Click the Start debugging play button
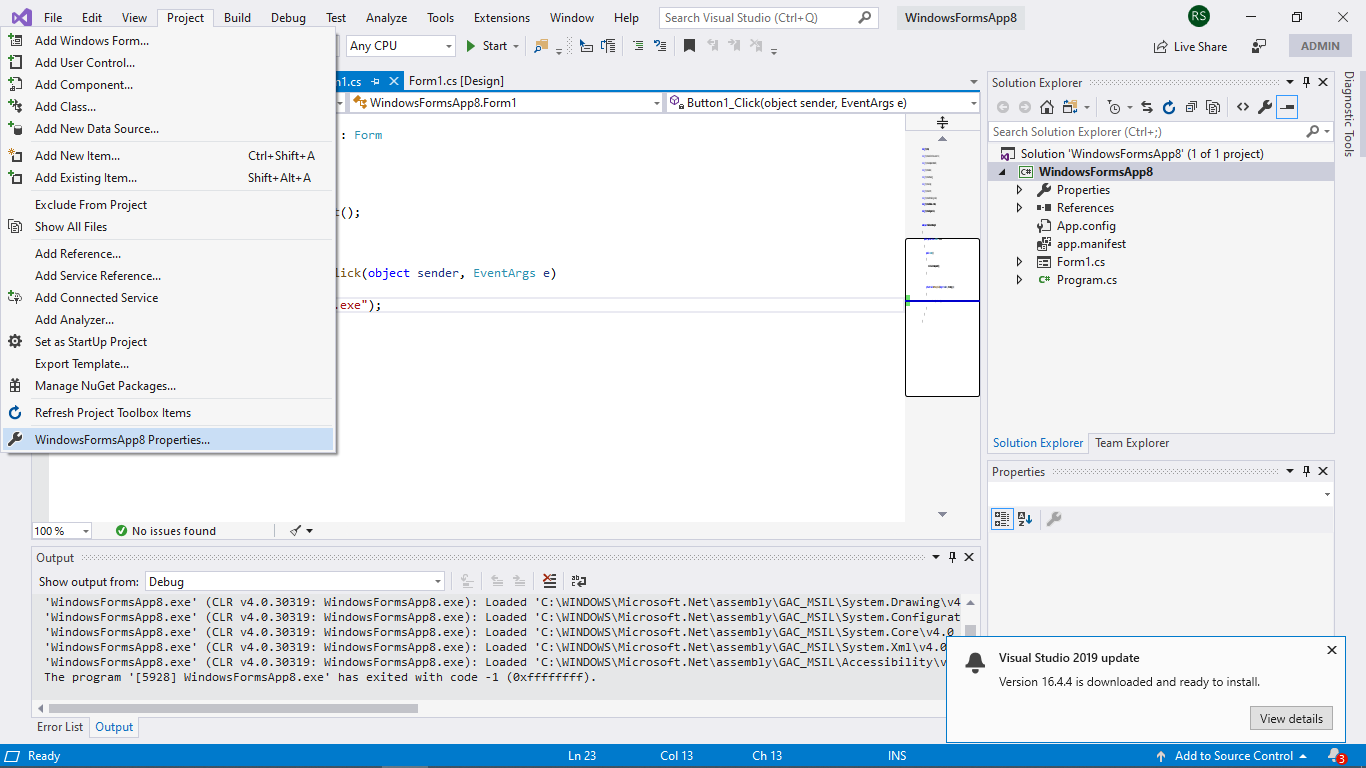 point(471,46)
